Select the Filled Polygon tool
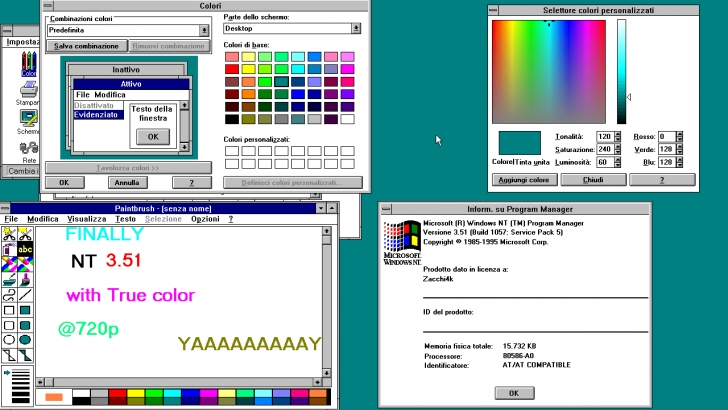 point(25,355)
